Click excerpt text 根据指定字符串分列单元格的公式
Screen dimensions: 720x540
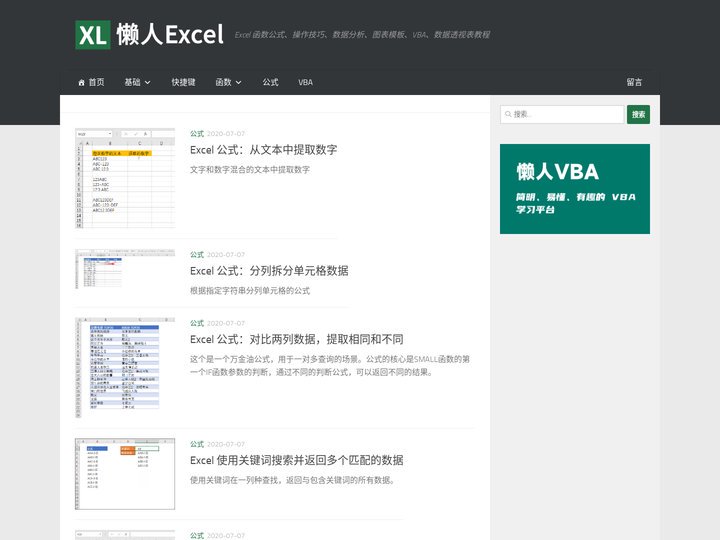click(250, 291)
